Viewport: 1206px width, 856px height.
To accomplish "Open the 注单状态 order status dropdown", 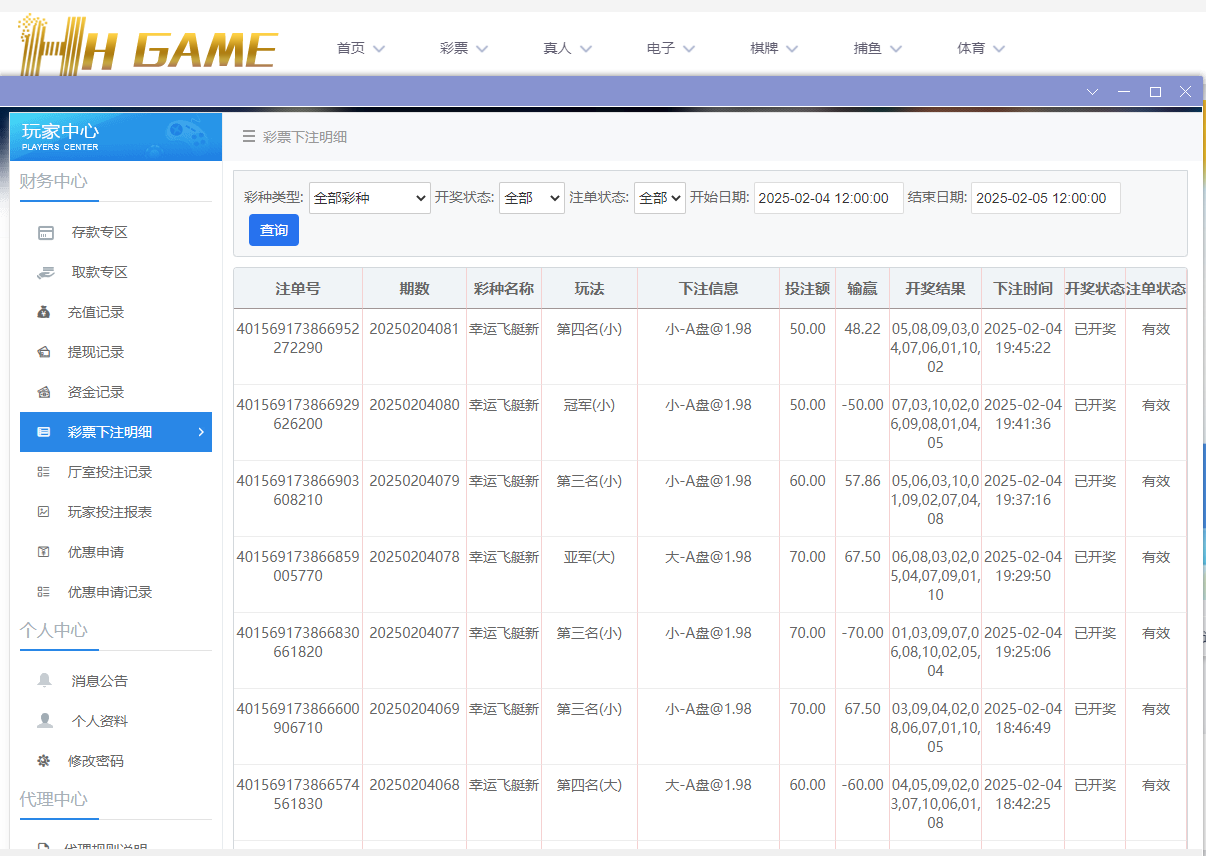I will point(658,198).
